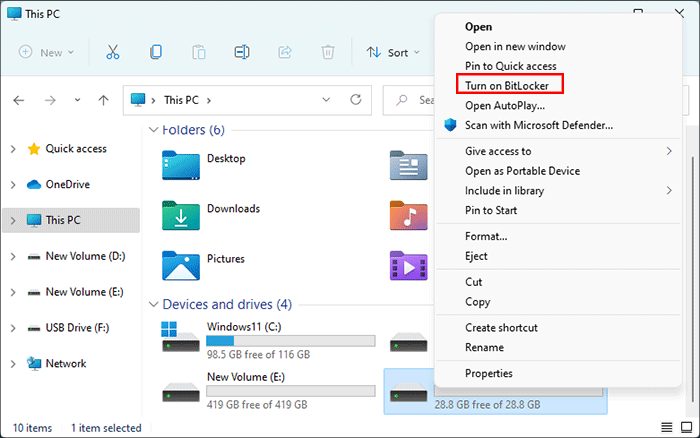
Task: Expand the Network tree node
Action: tap(13, 364)
